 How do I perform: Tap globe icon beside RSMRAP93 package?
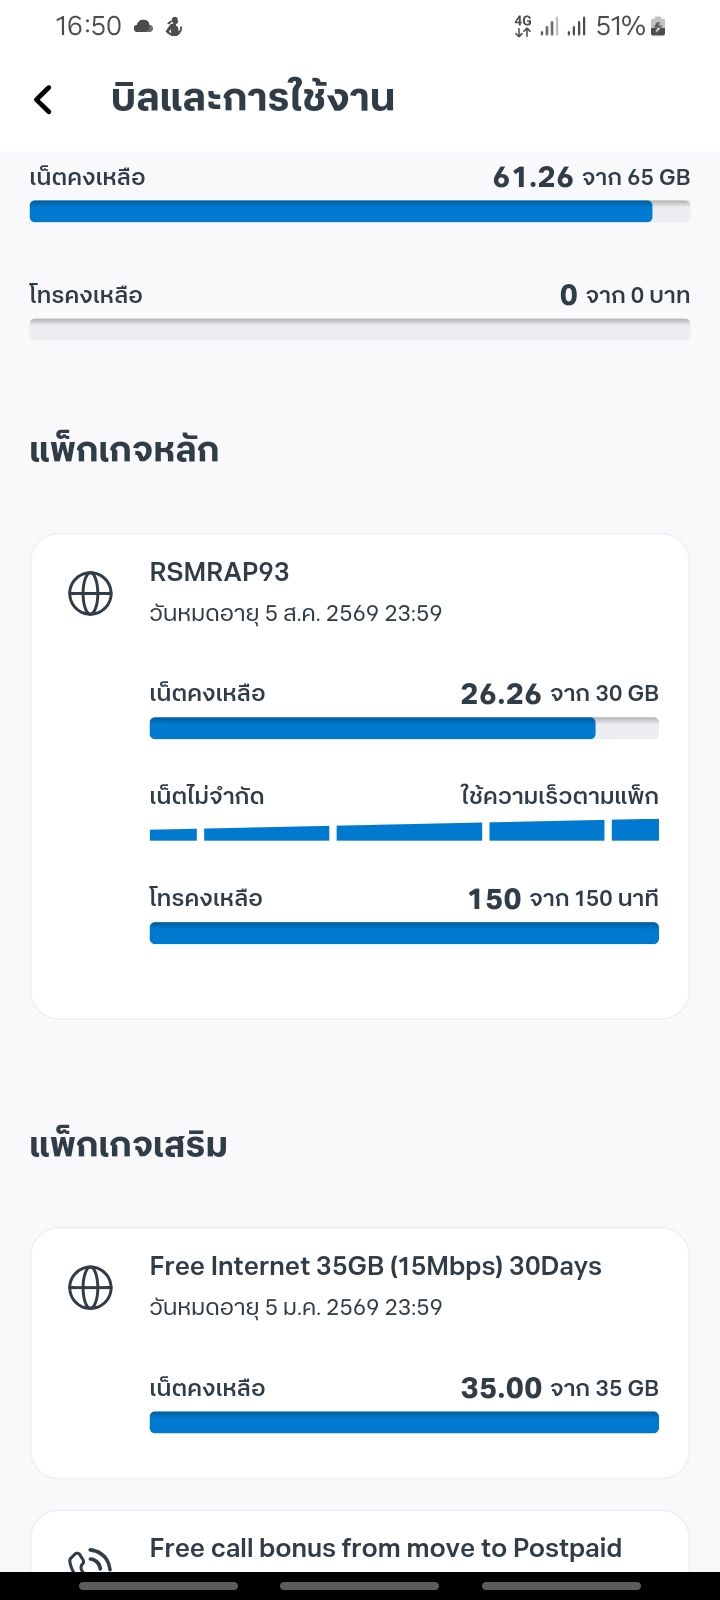tap(90, 593)
